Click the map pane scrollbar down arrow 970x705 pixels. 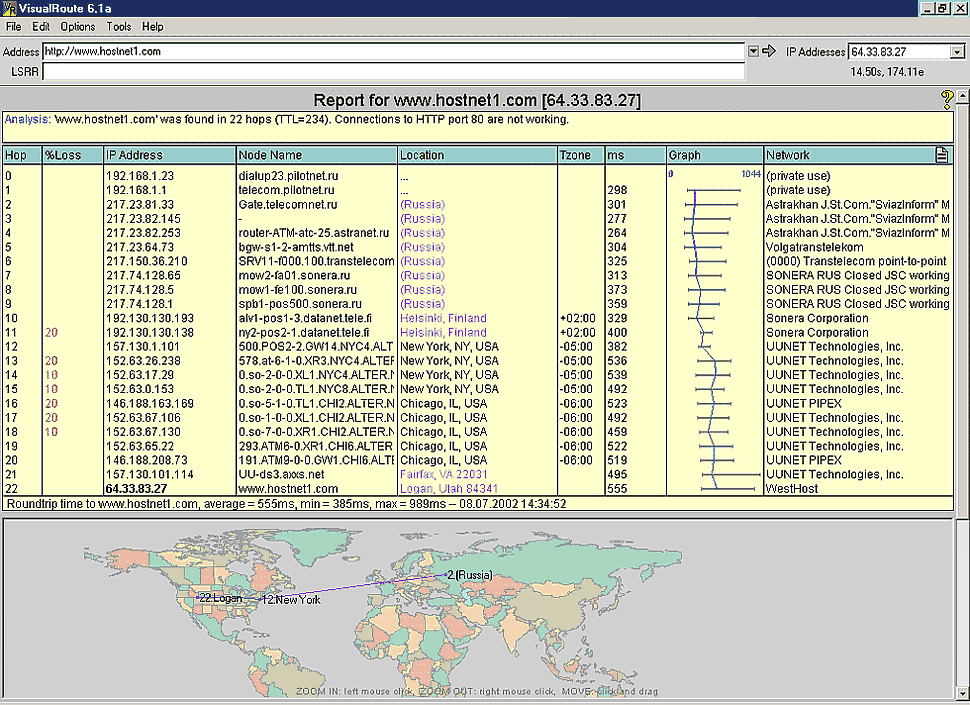click(963, 692)
